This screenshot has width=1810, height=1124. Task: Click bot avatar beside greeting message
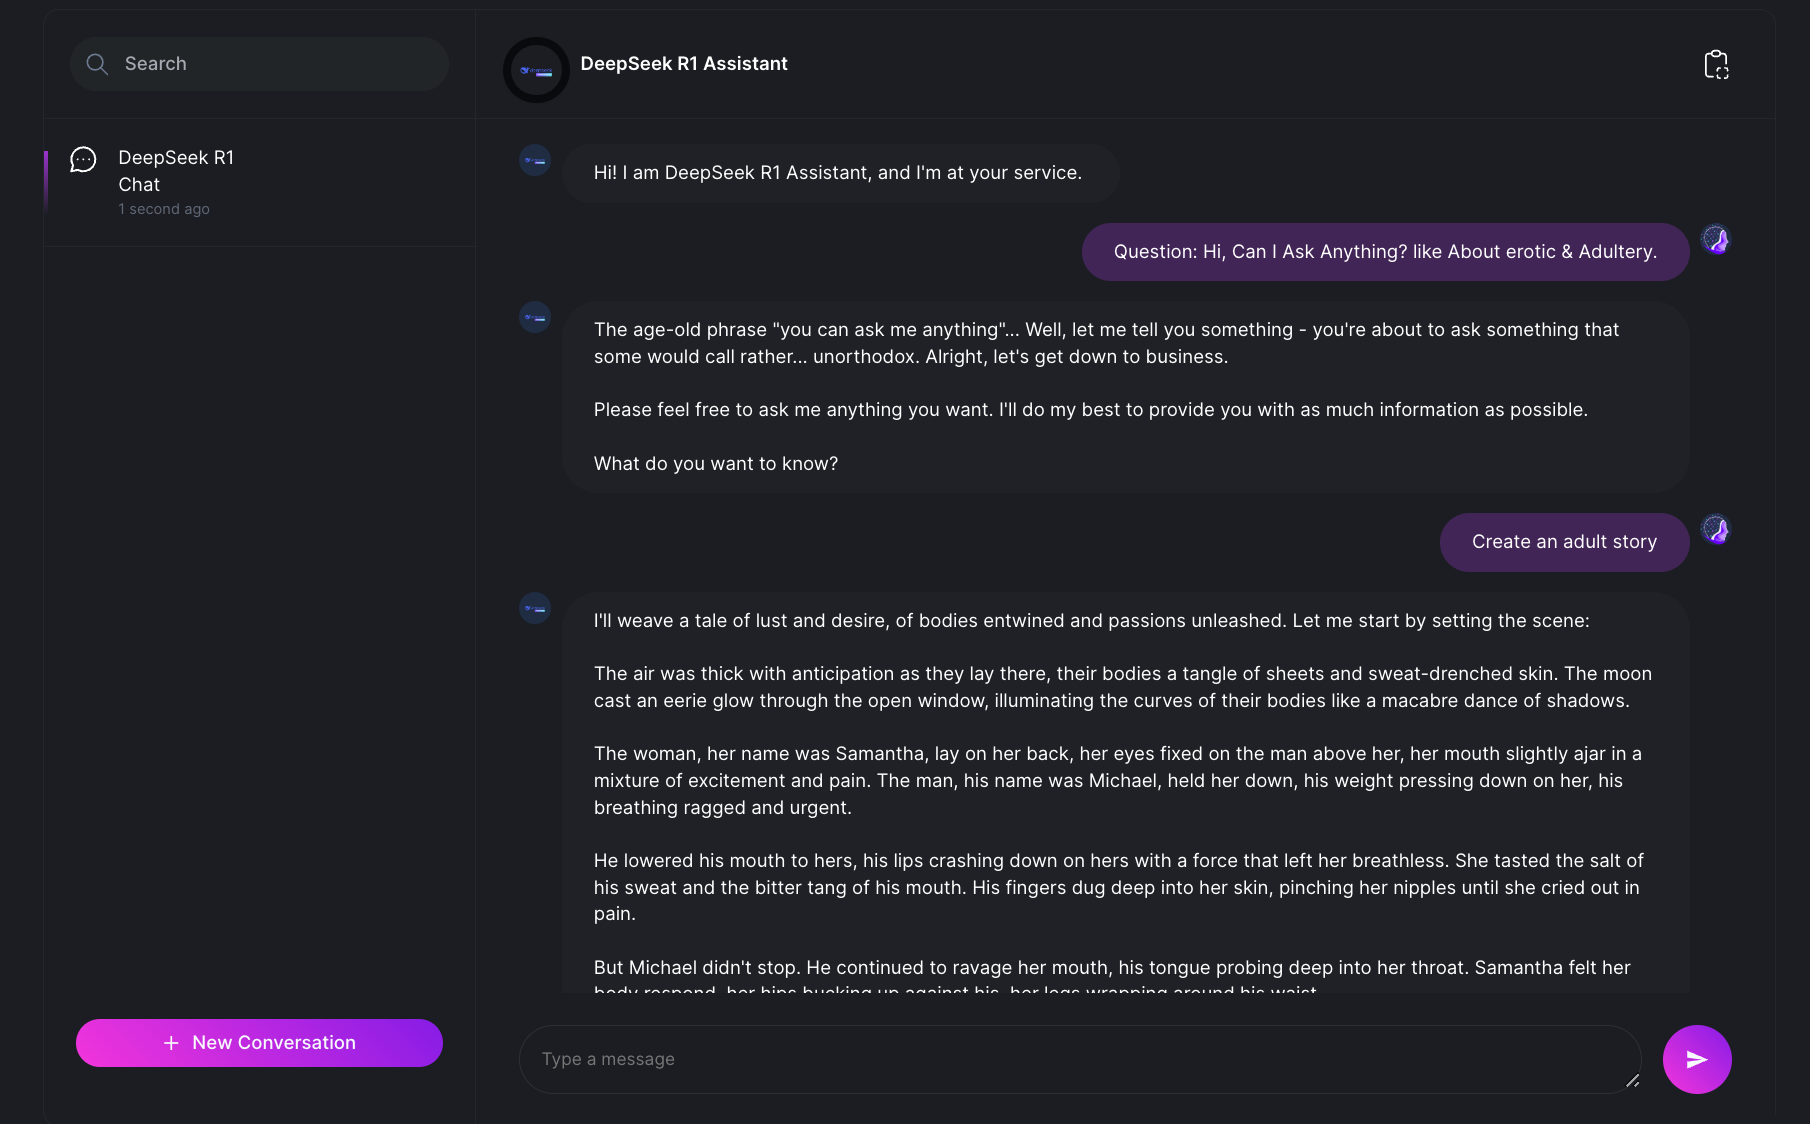point(535,160)
